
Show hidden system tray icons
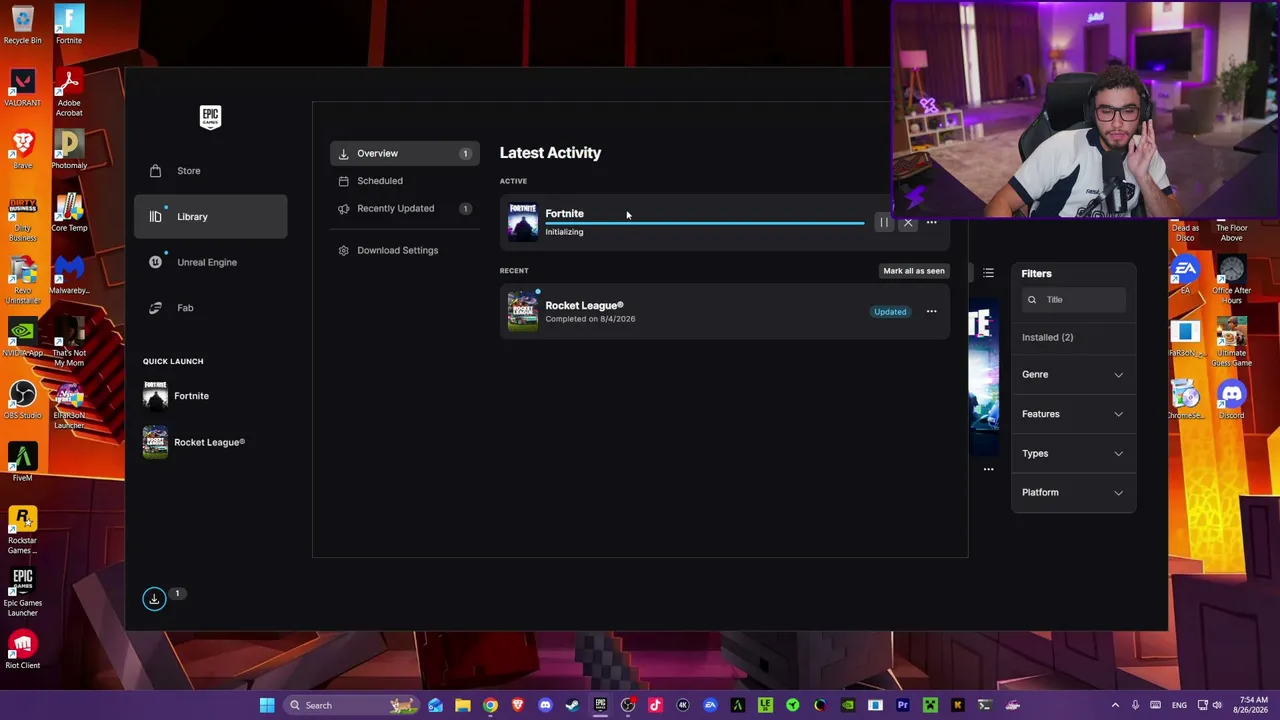tap(1115, 706)
